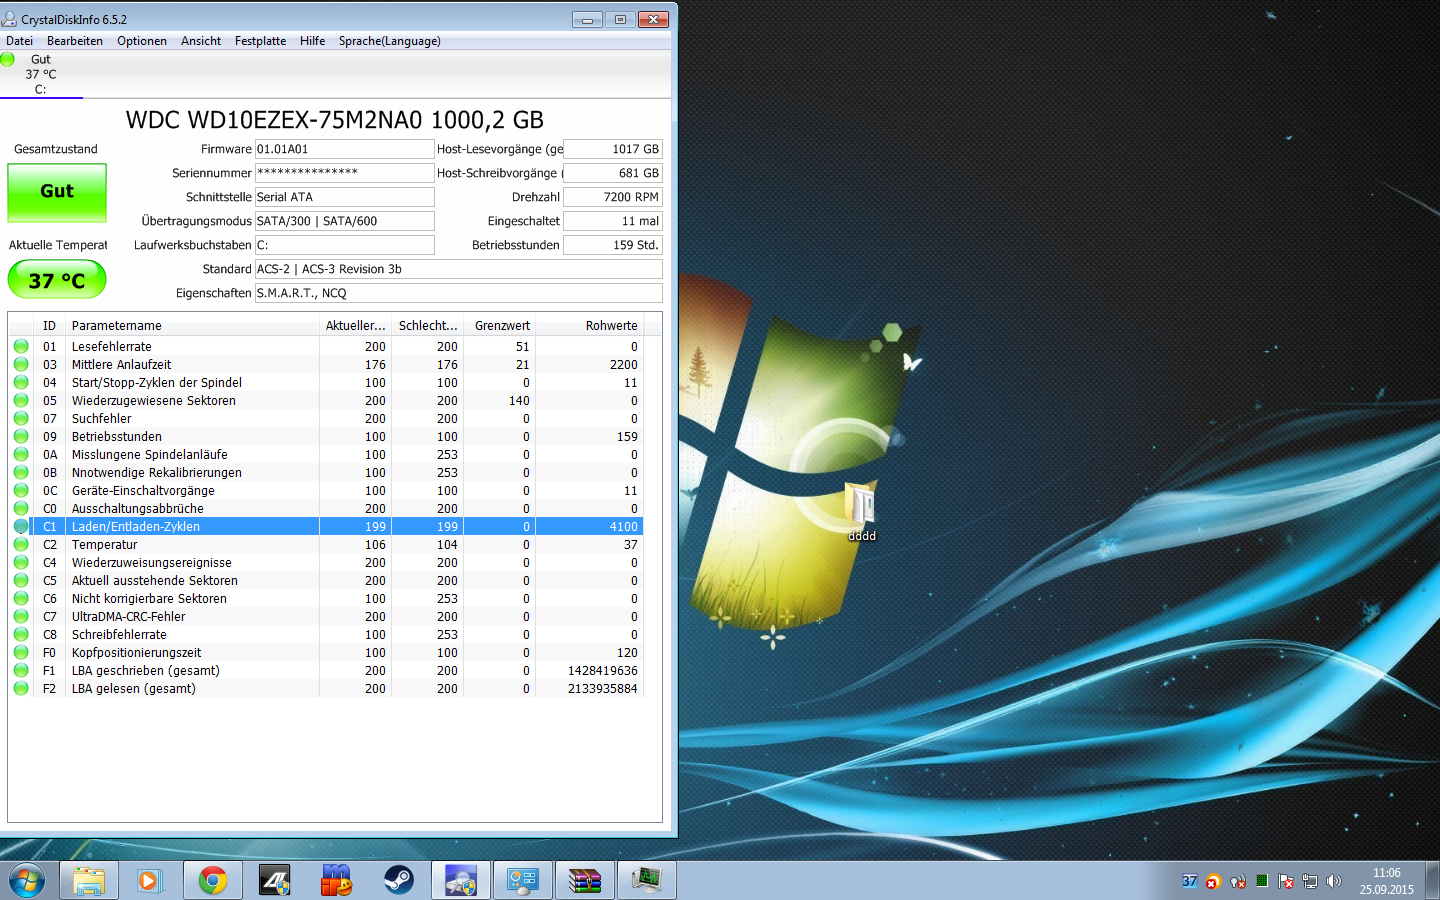Open the Bearbeiten menu
This screenshot has height=900, width=1440.
tap(75, 41)
